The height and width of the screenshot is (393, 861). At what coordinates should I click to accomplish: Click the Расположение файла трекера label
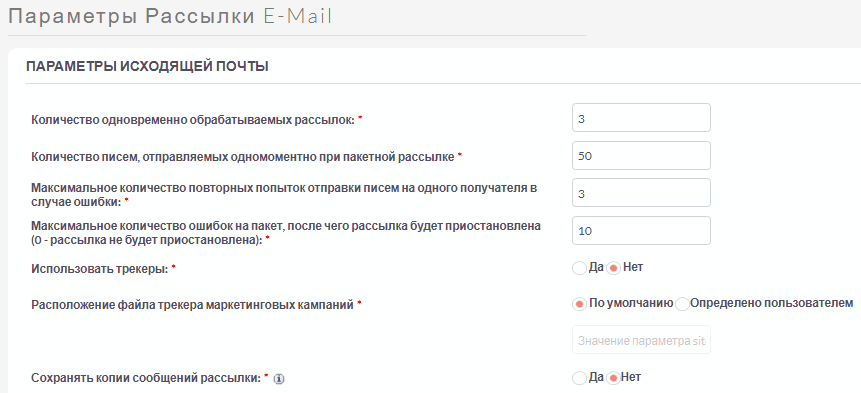(192, 305)
